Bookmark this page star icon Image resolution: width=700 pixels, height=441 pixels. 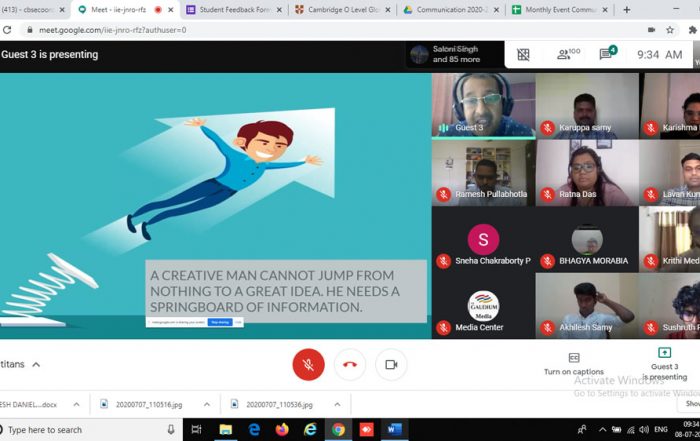coord(670,30)
